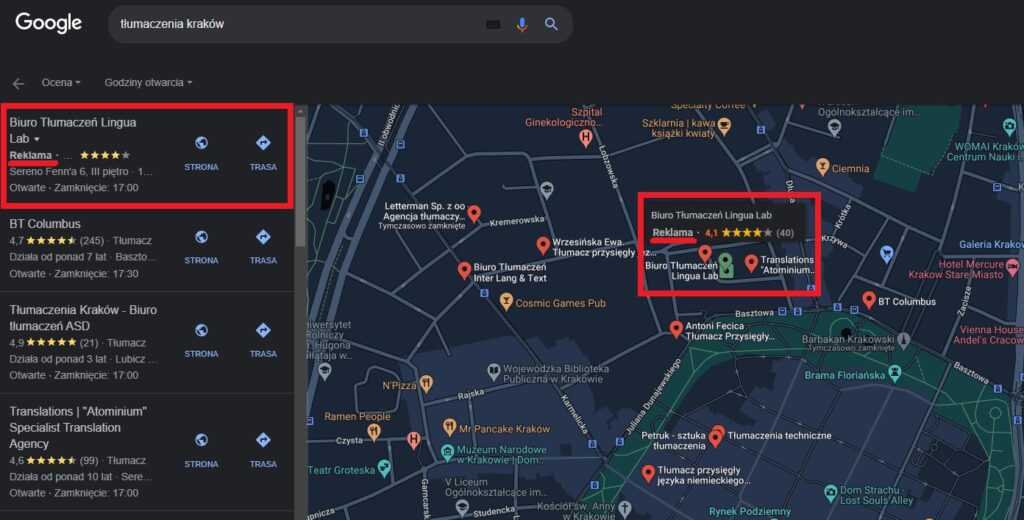
Task: Open the on-screen keyboard icon in search bar
Action: coord(493,25)
